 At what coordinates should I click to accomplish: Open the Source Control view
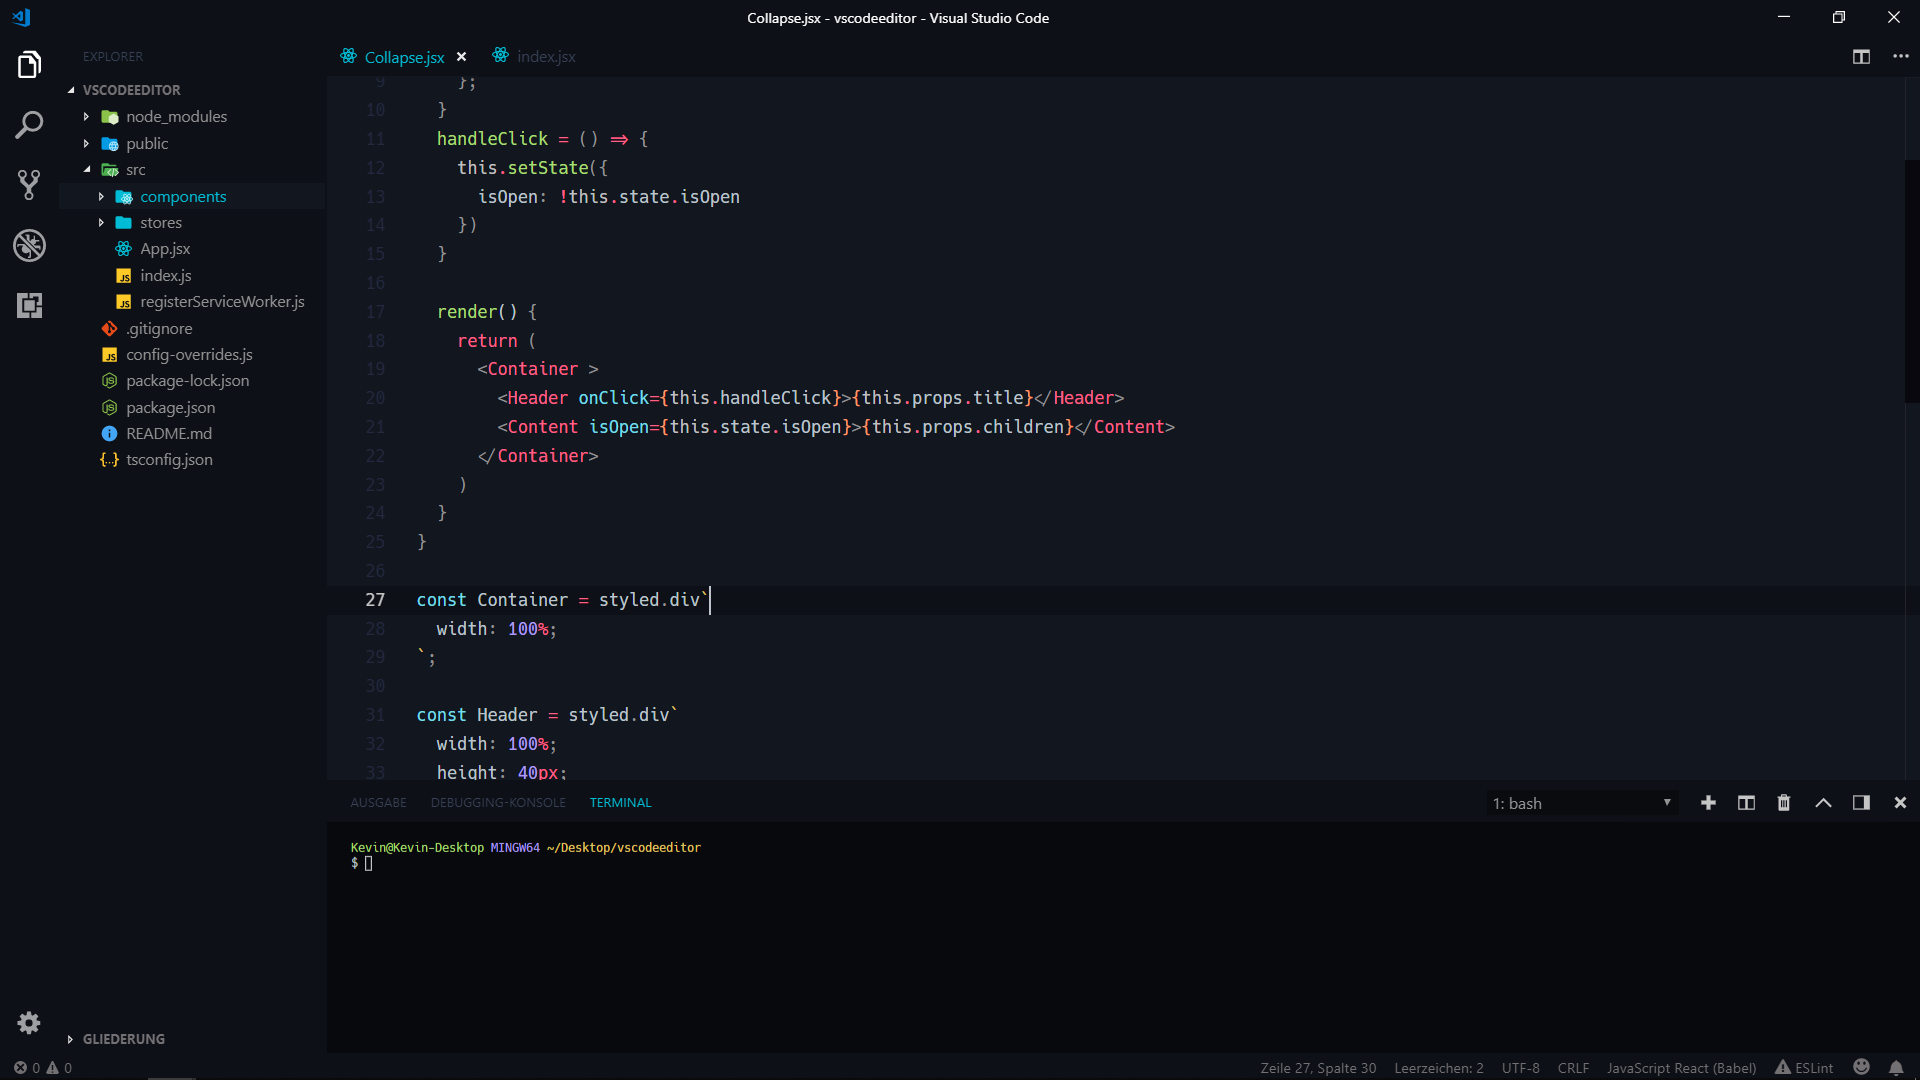coord(29,185)
